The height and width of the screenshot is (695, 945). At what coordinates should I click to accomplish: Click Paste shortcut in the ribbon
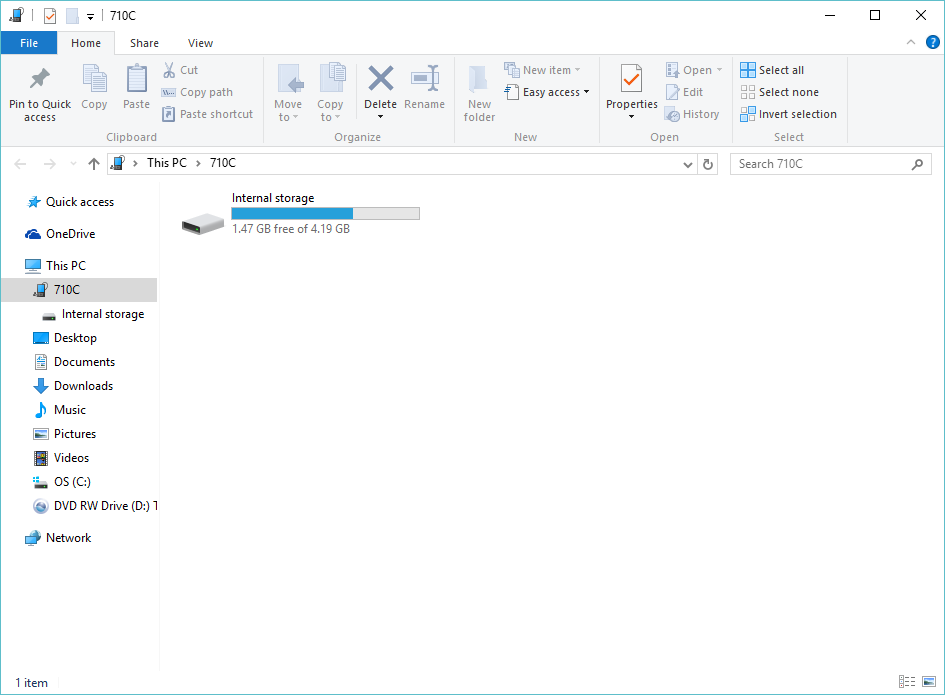[x=207, y=114]
